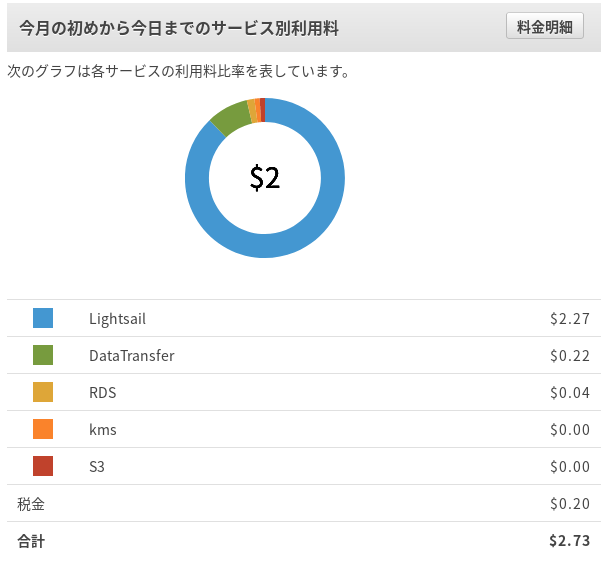The image size is (607, 561).
Task: Click the RDS service name
Action: (x=102, y=393)
